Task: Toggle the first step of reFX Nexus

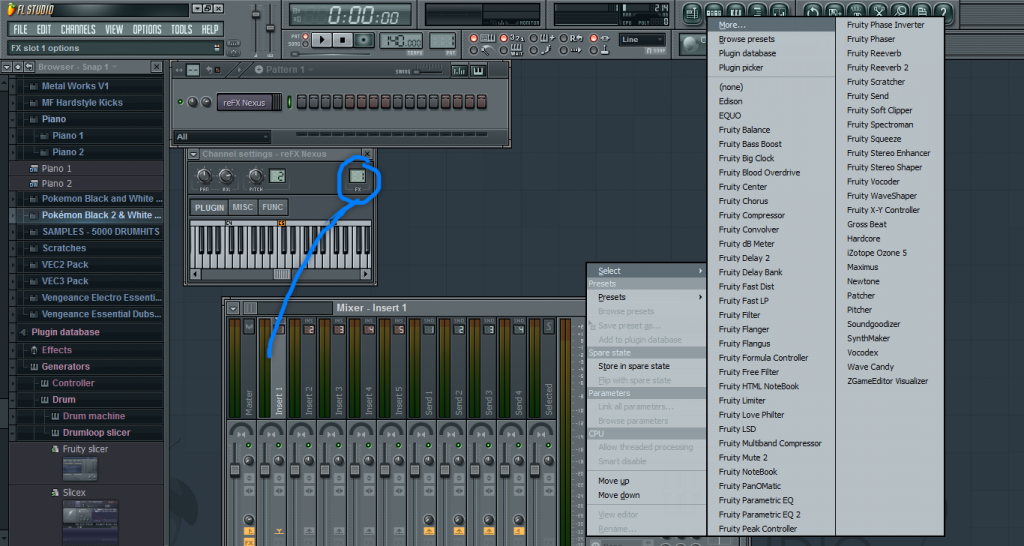Action: coord(301,102)
